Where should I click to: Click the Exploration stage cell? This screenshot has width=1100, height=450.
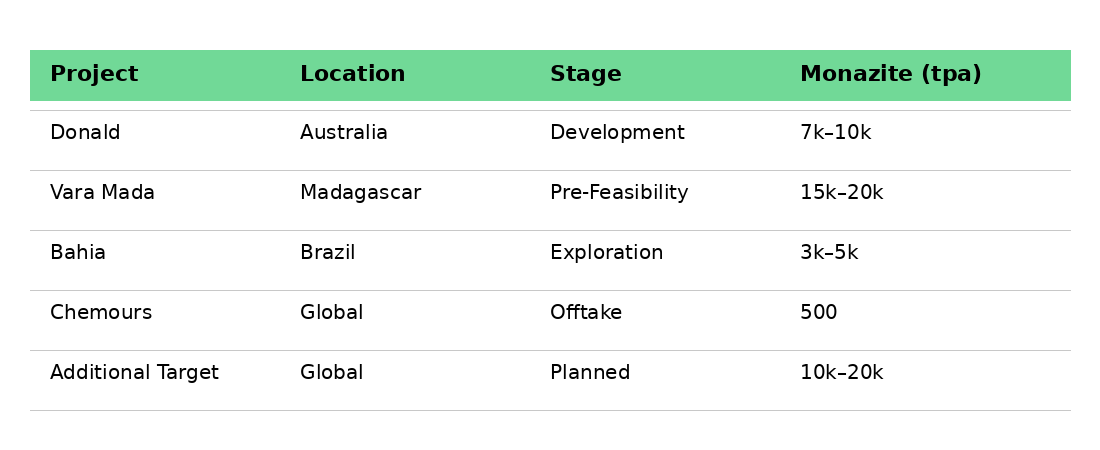pos(606,253)
